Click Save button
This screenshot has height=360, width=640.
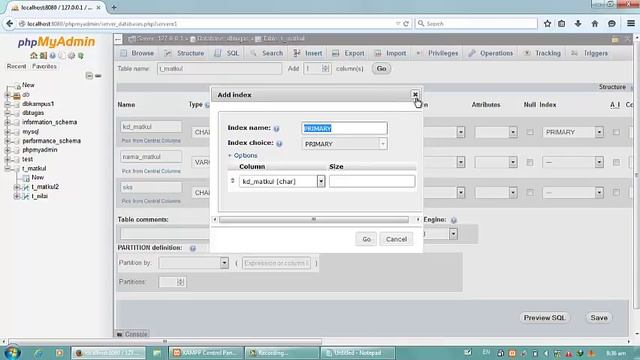click(x=599, y=318)
